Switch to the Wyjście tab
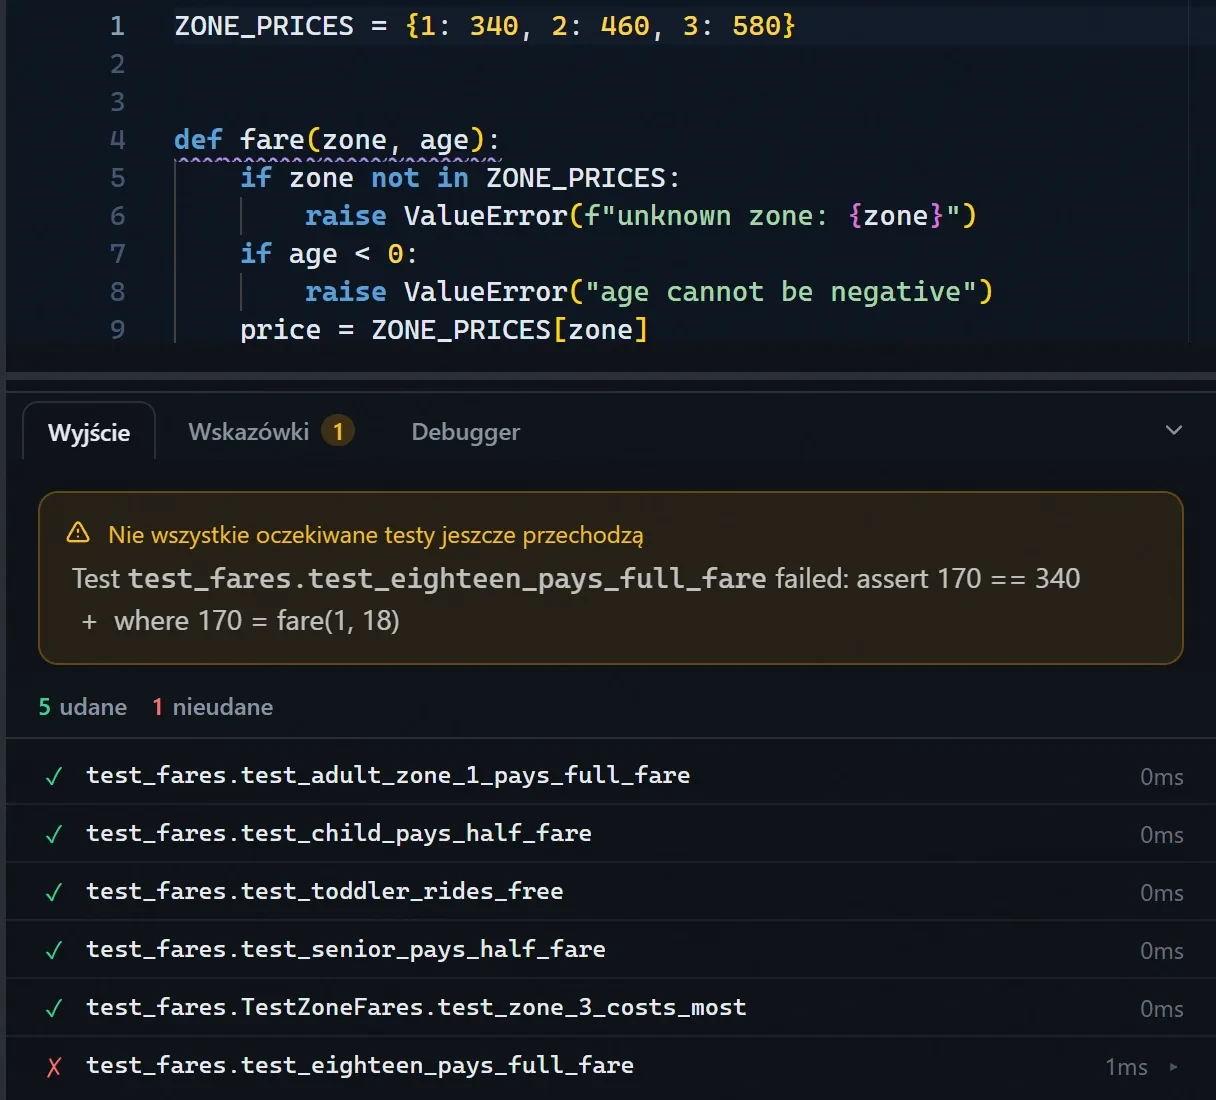1216x1100 pixels. click(x=89, y=432)
